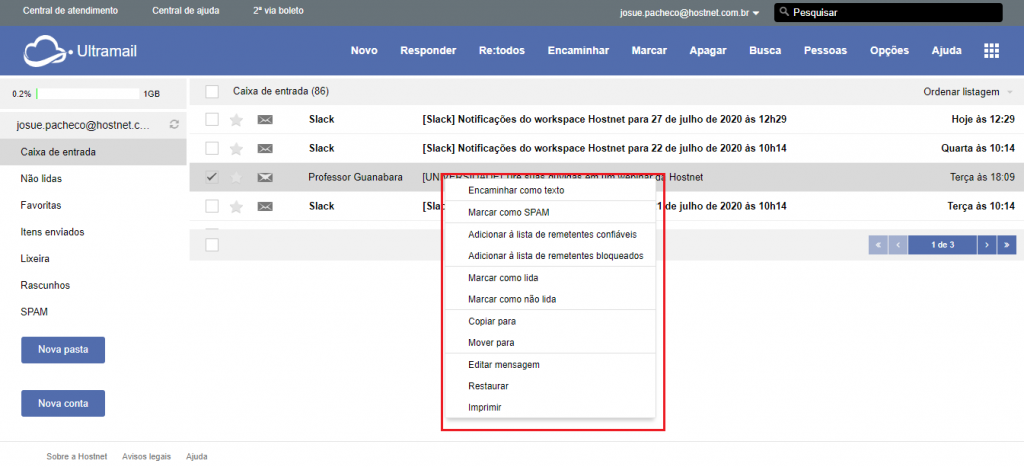This screenshot has width=1024, height=467.
Task: Open the Ordenar listagem dropdown
Action: pos(967,92)
